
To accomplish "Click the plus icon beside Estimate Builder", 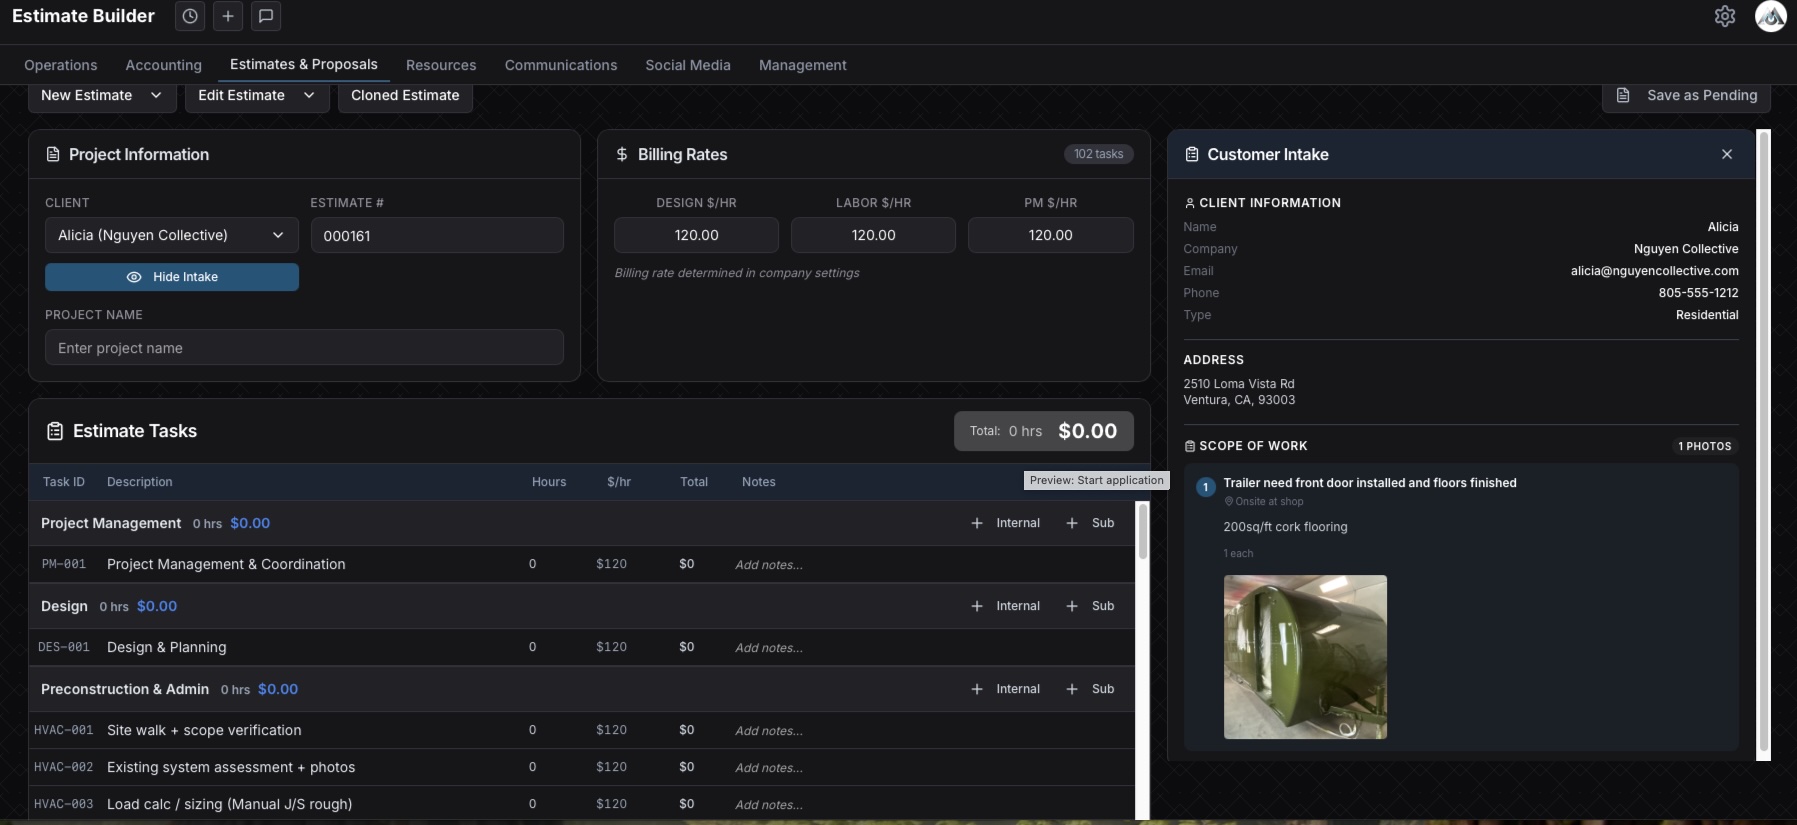I will pos(228,16).
